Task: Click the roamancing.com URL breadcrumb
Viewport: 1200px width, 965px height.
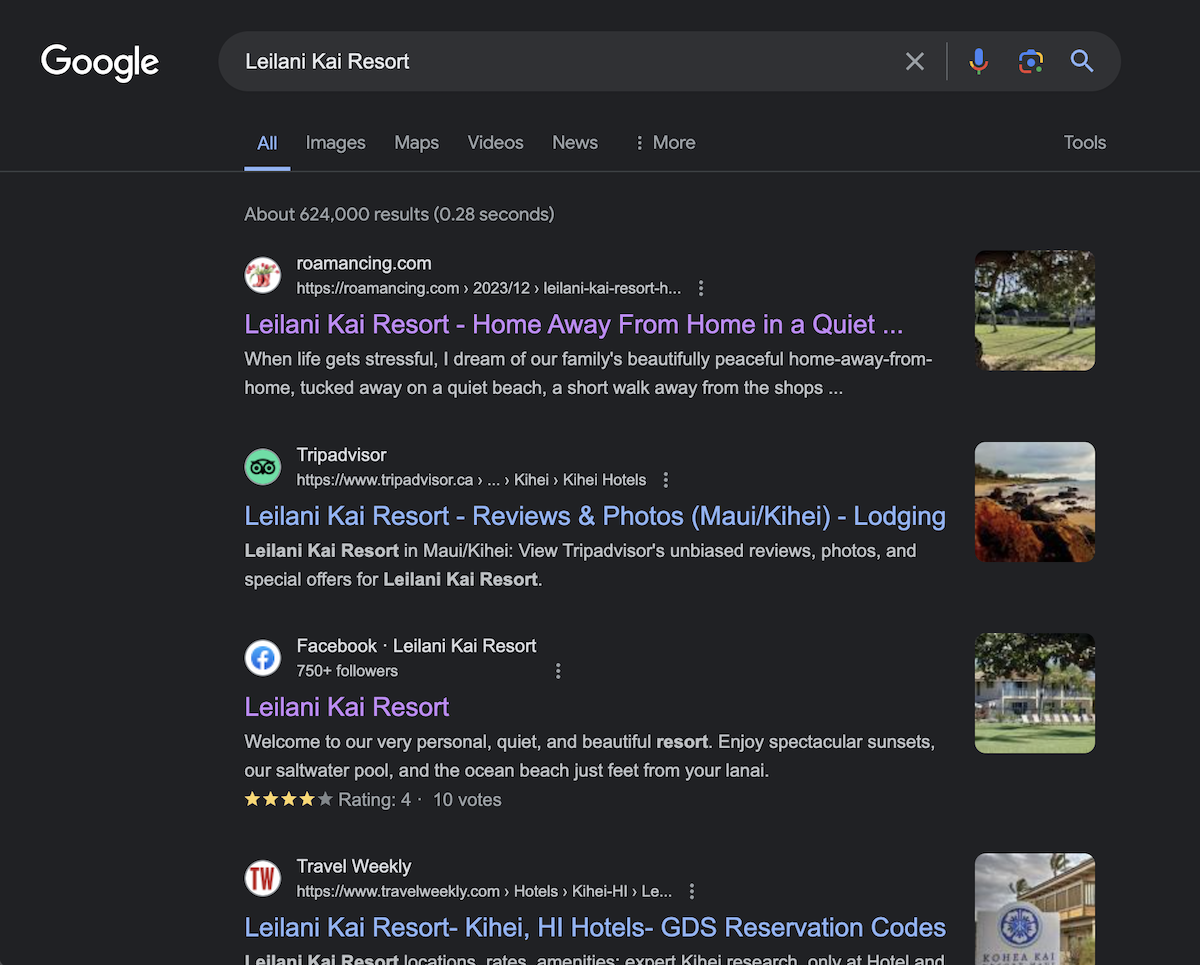Action: pos(489,288)
